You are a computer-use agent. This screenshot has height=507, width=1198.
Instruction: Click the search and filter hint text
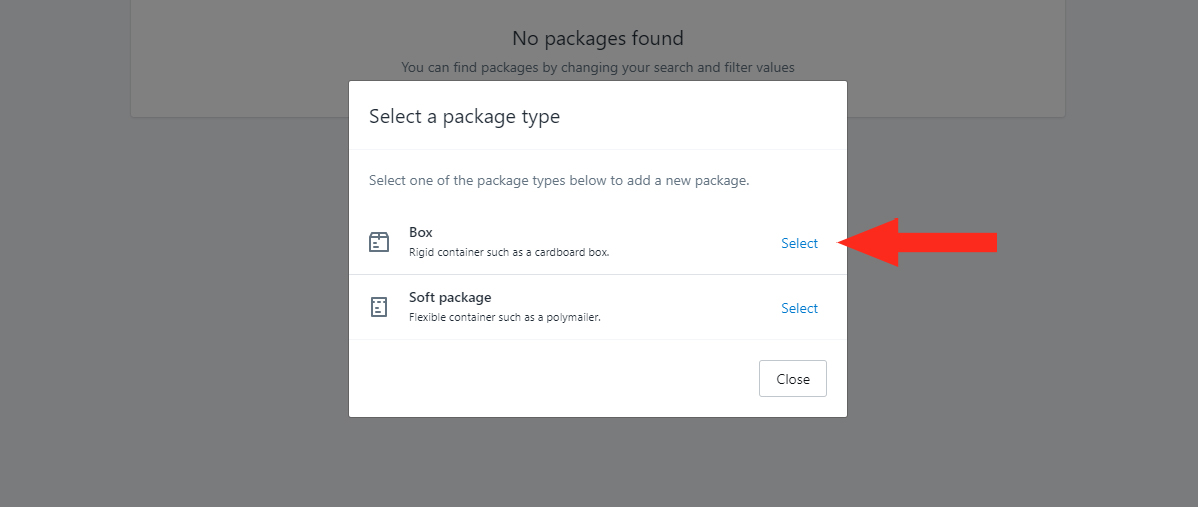[597, 67]
